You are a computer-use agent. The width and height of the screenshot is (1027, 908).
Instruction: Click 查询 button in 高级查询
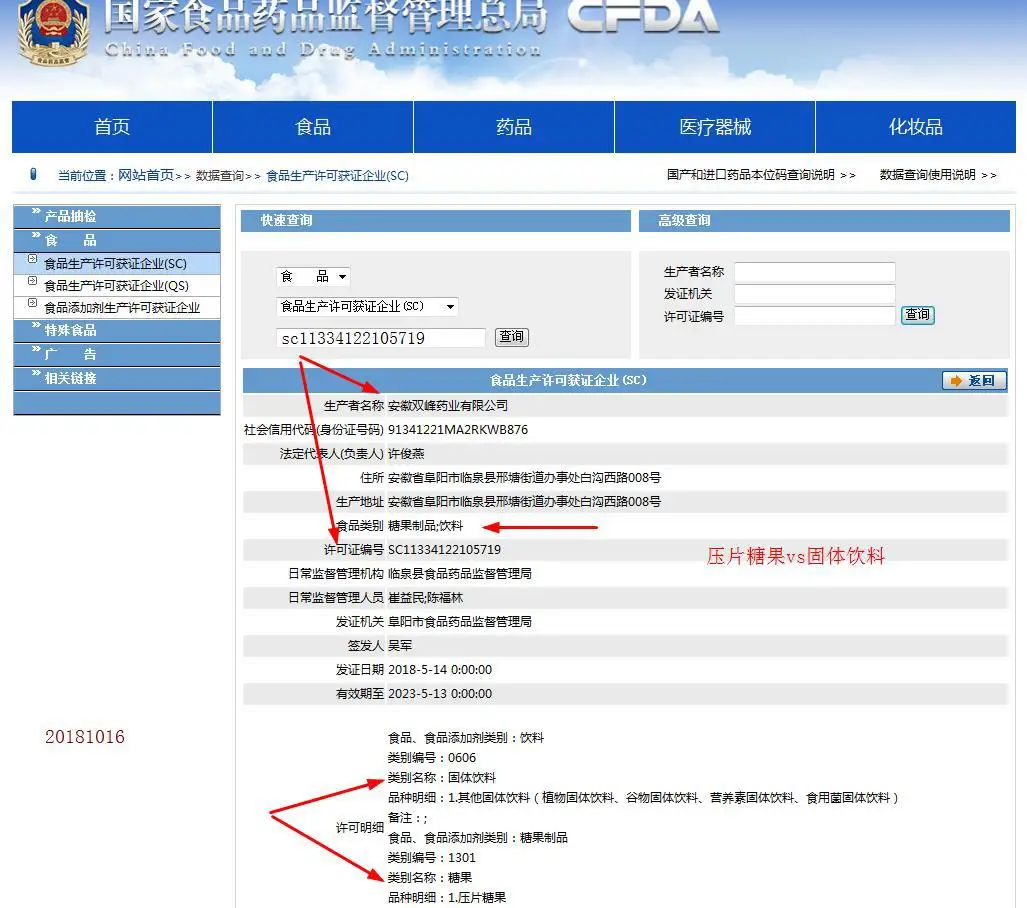(918, 315)
